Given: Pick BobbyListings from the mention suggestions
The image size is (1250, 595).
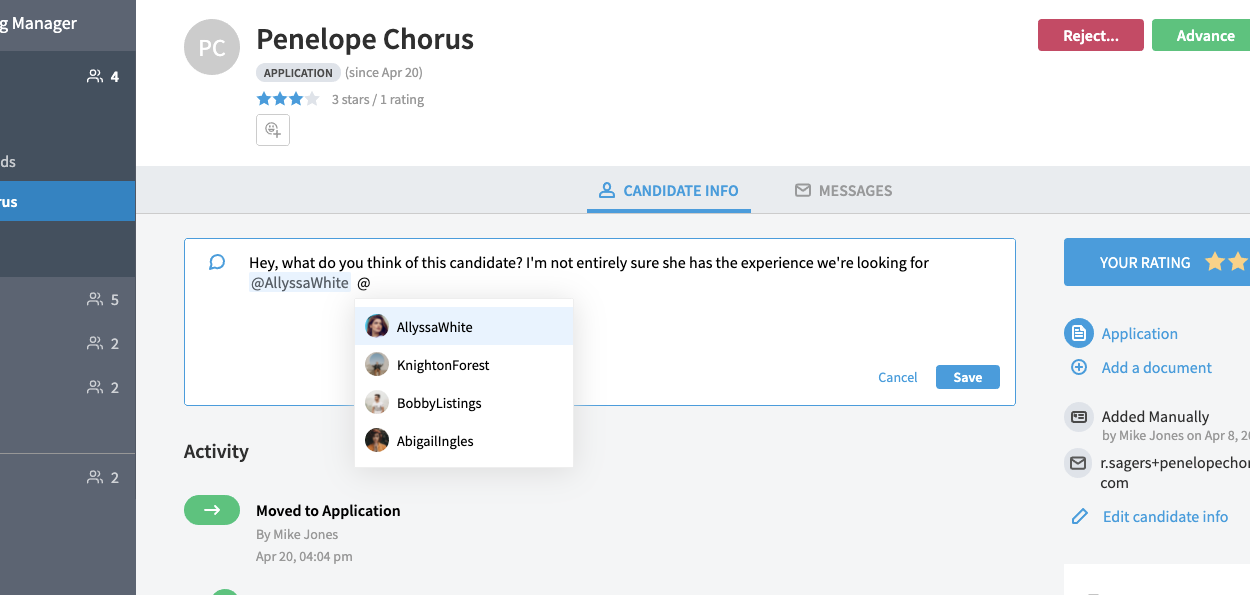Looking at the screenshot, I should (464, 403).
